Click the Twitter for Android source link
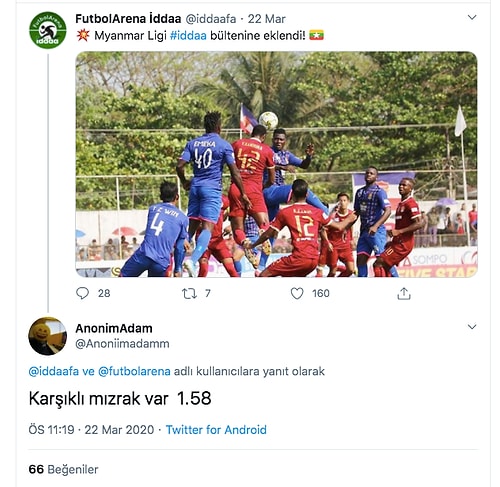 pyautogui.click(x=216, y=430)
